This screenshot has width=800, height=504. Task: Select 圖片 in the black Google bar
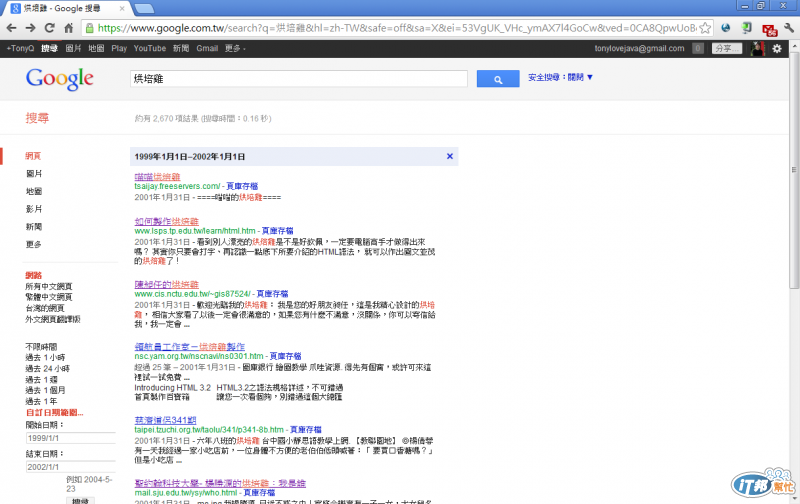pos(73,48)
